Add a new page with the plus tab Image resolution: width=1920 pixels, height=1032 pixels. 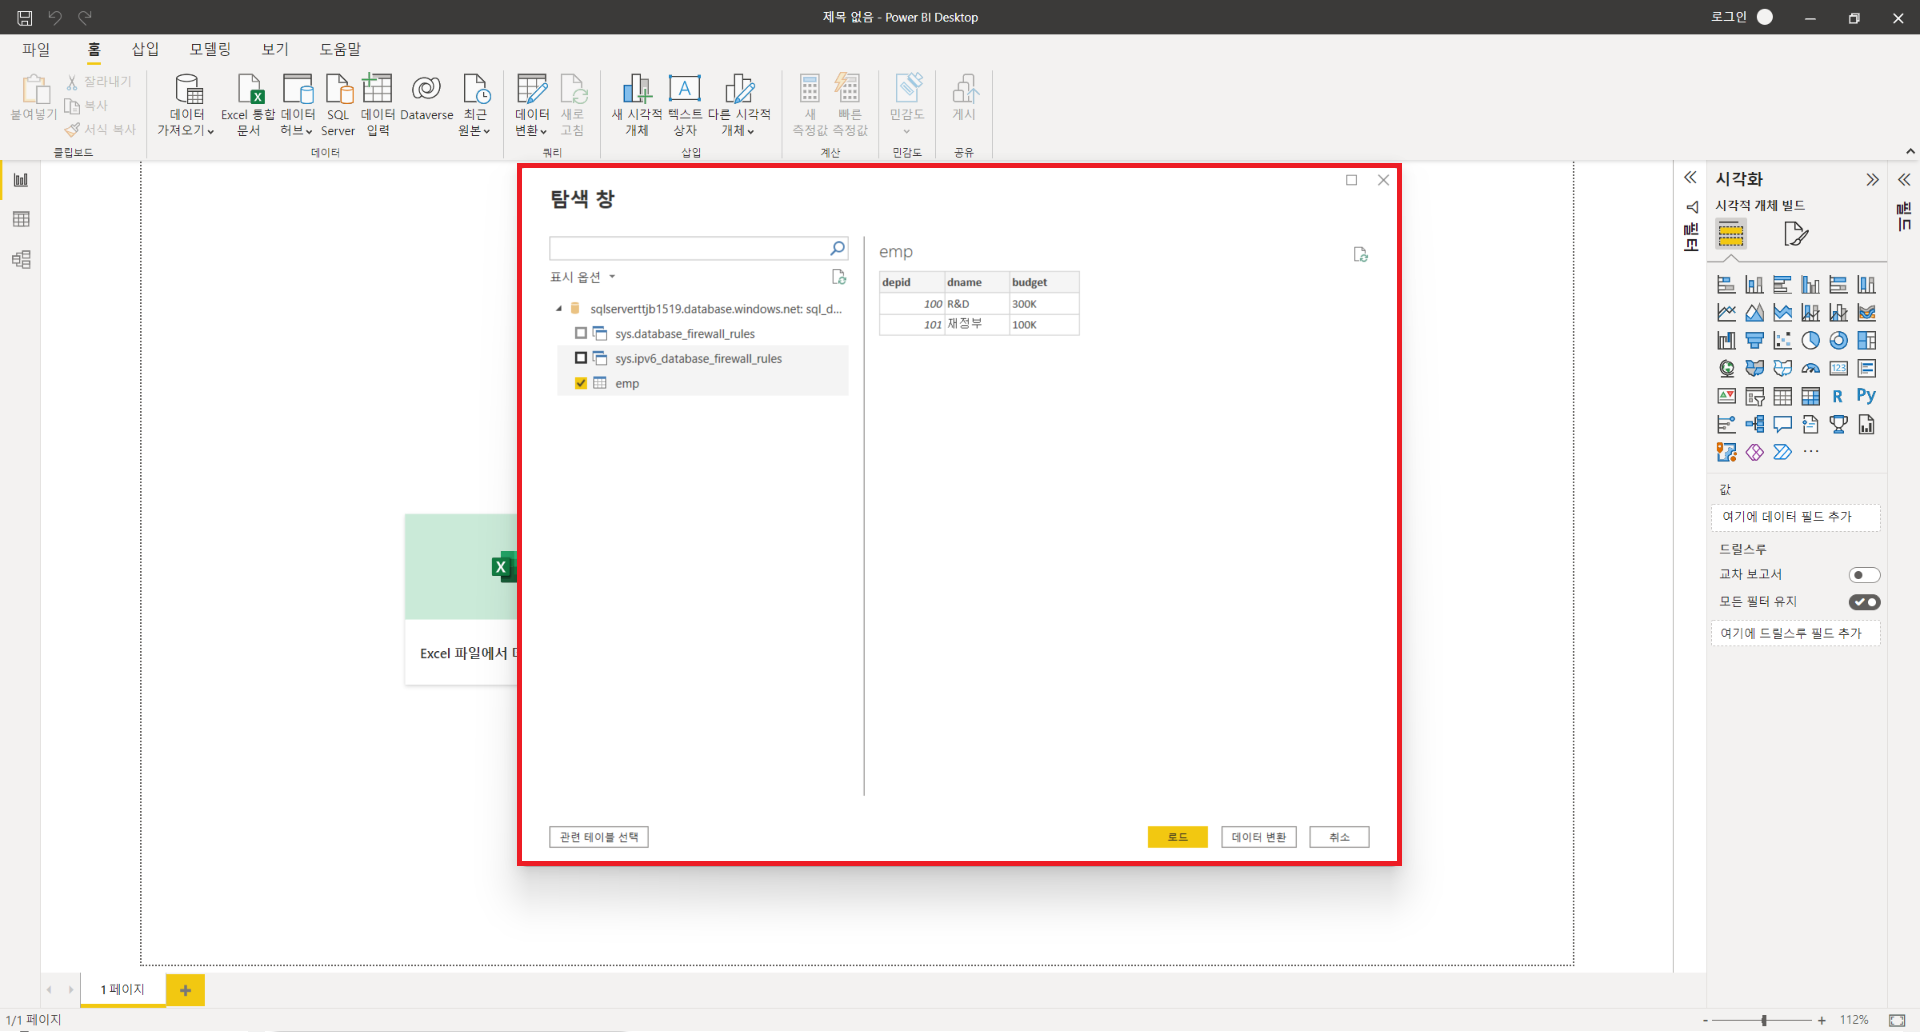click(185, 990)
